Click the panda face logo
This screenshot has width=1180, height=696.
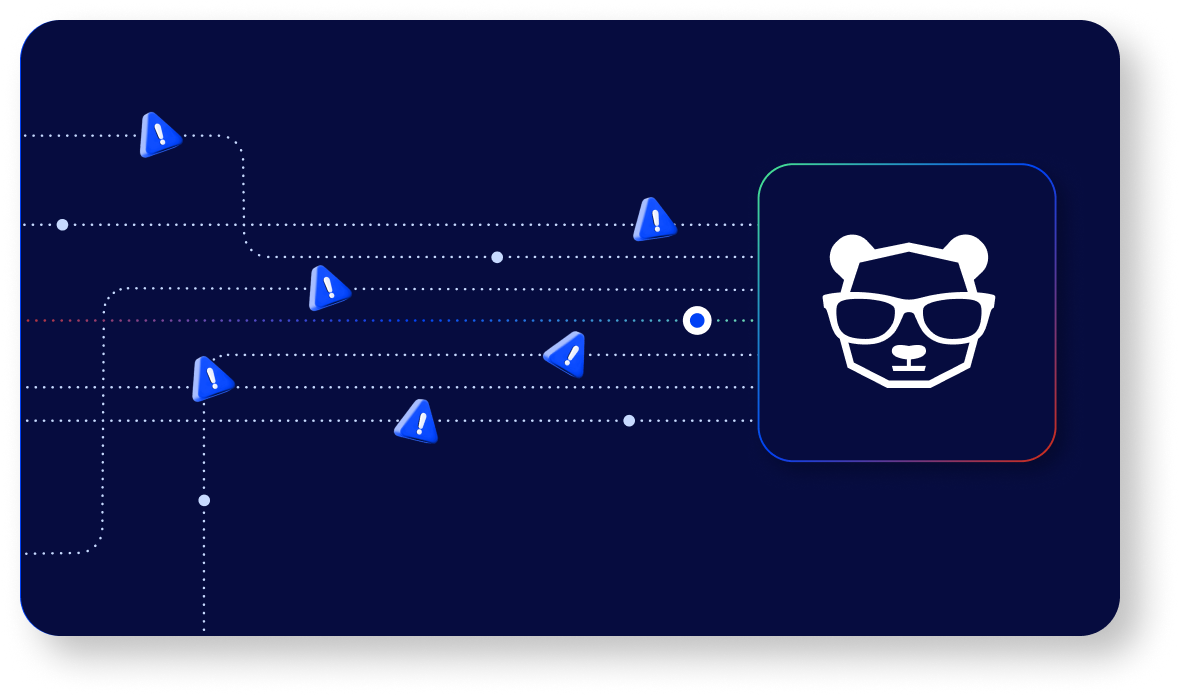coord(908,311)
